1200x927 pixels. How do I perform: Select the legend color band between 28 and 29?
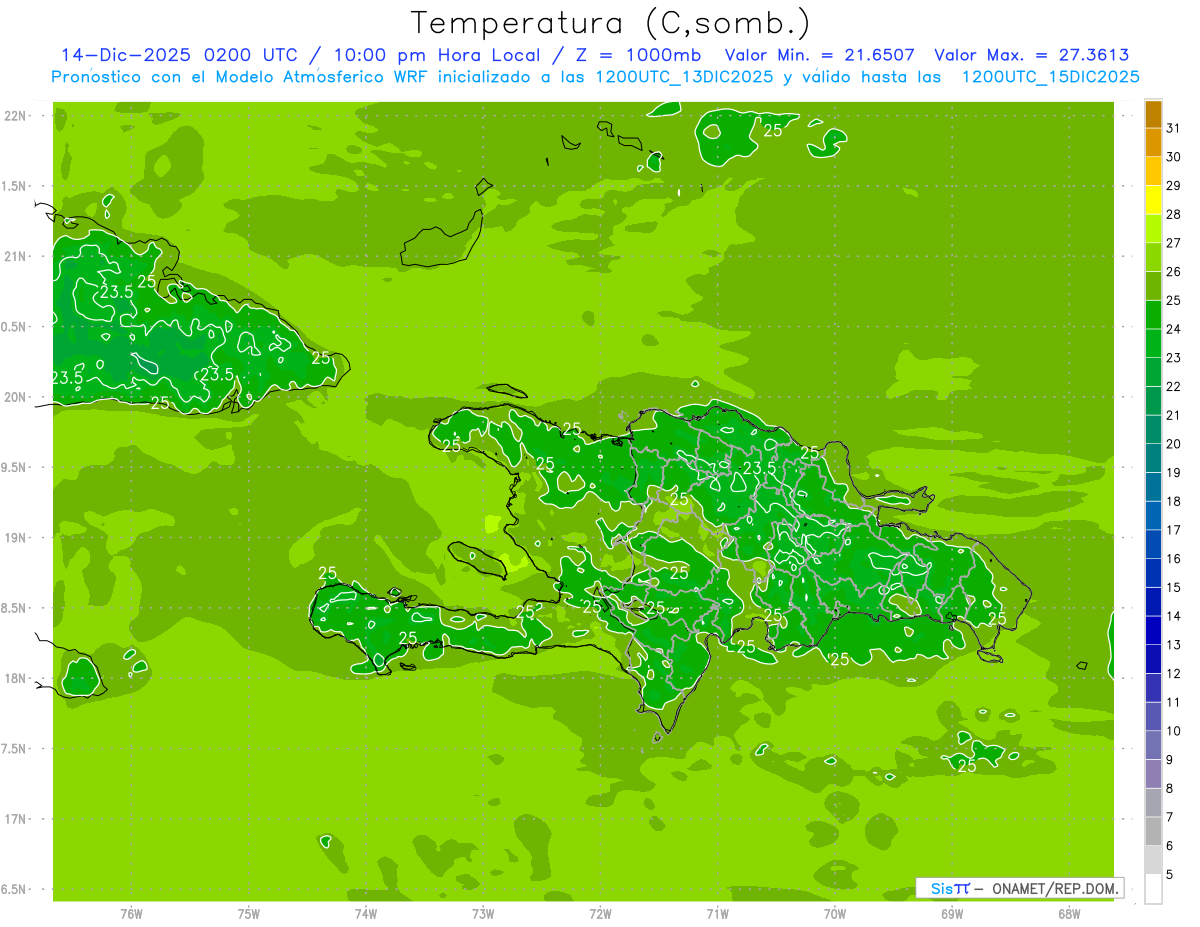tap(1153, 200)
